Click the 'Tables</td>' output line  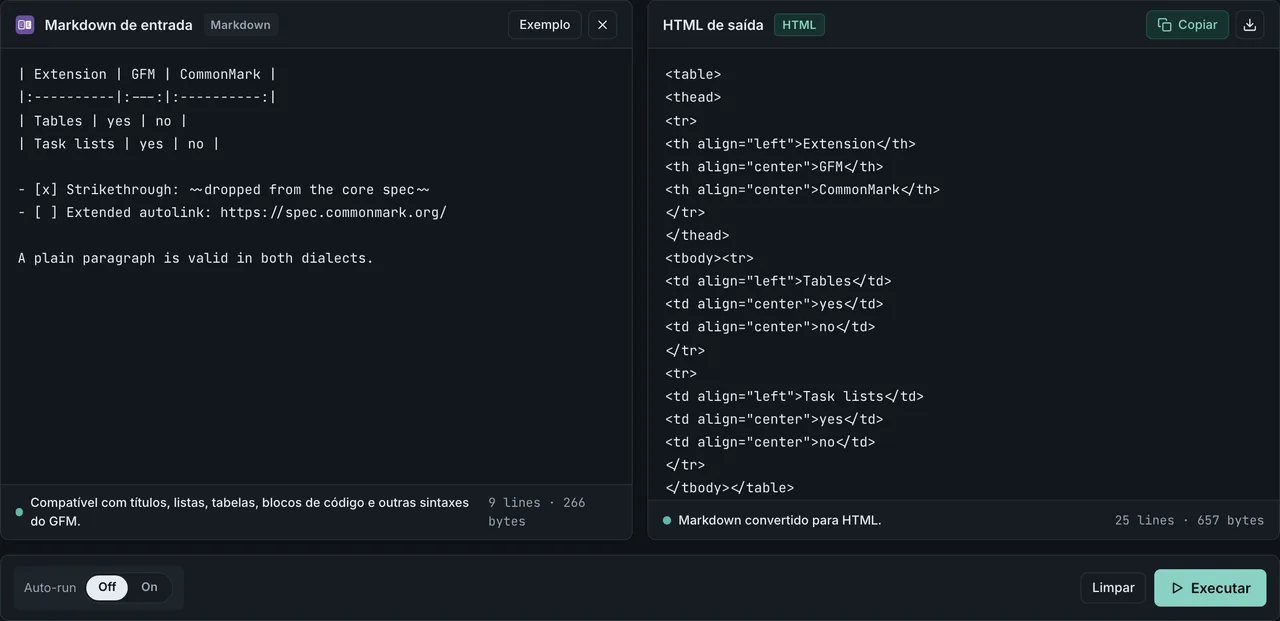pyautogui.click(x=778, y=281)
